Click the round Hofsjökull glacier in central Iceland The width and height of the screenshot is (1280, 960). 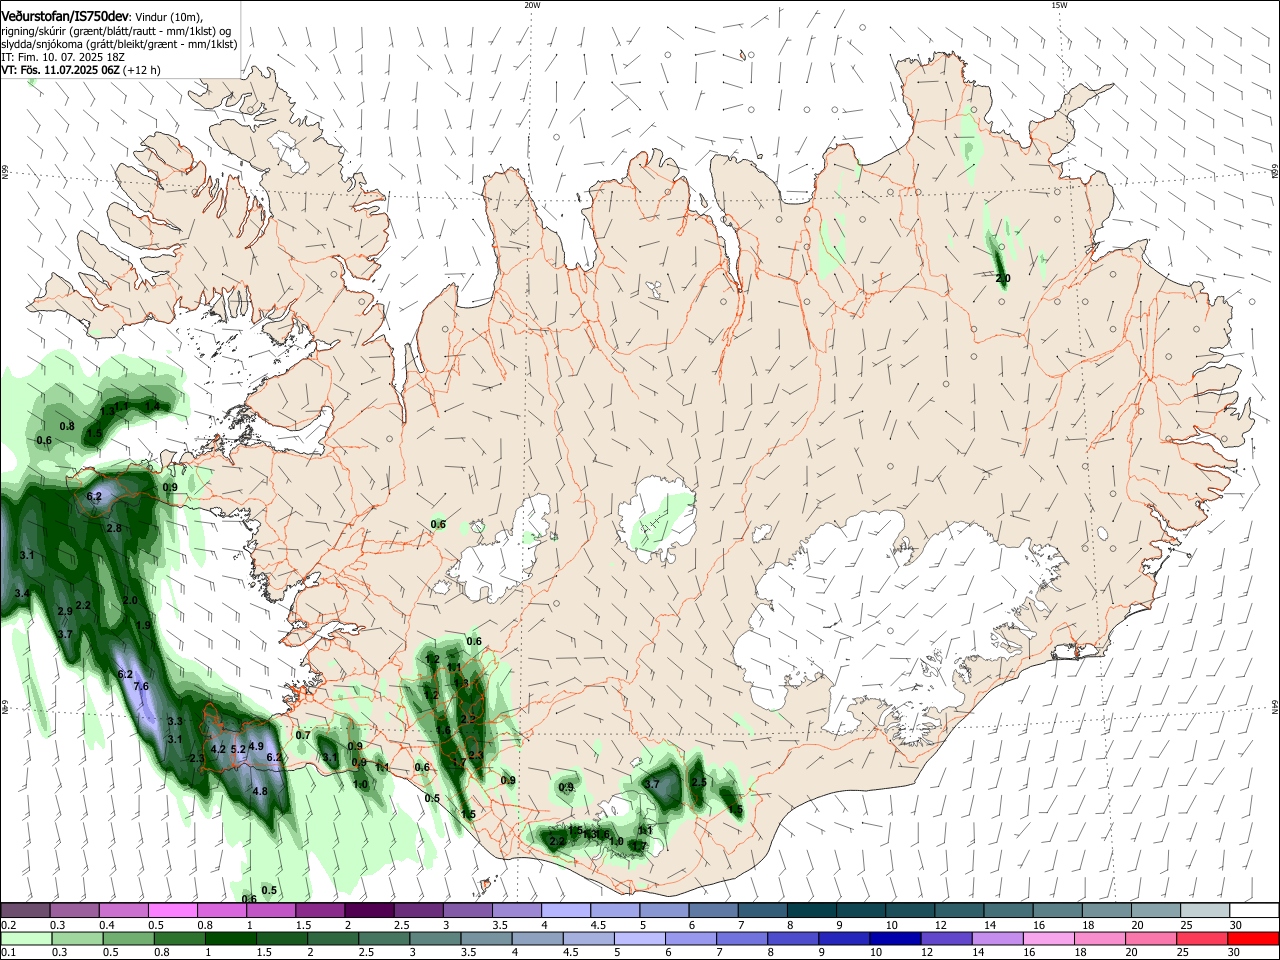coord(657,518)
